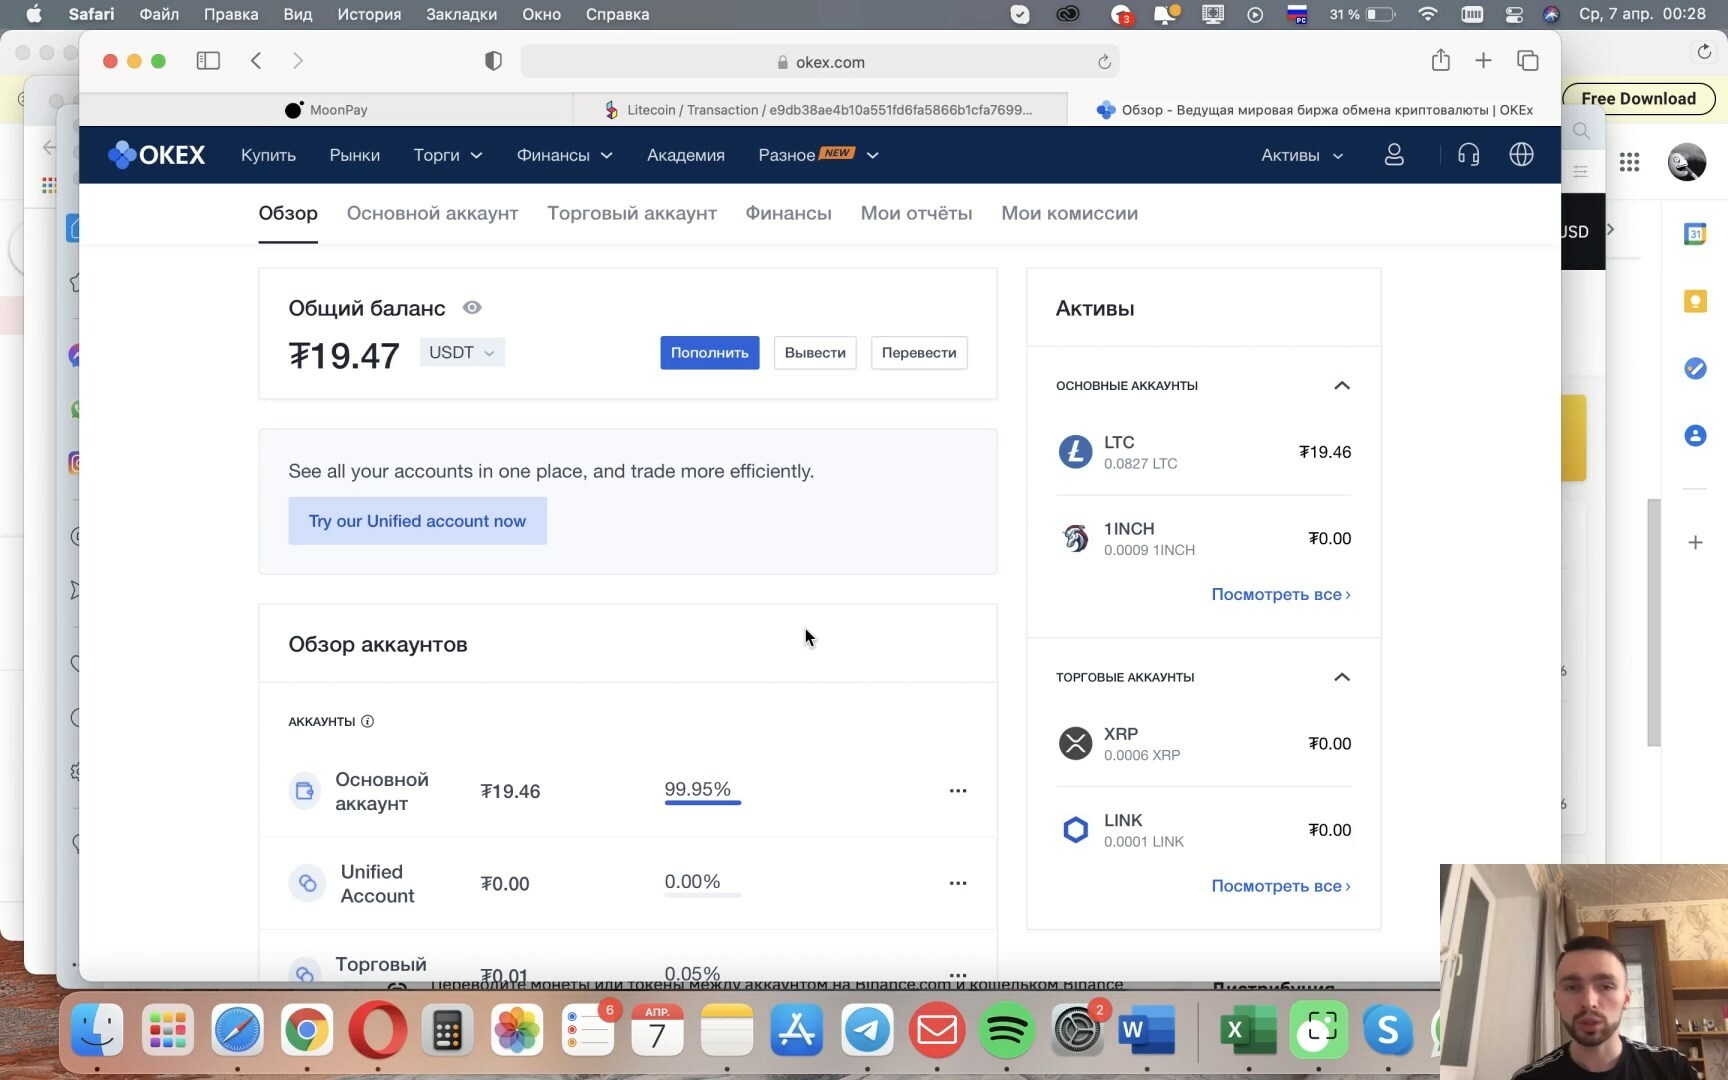
Task: Click the info icon next to АККАУНТЫ
Action: pos(367,721)
